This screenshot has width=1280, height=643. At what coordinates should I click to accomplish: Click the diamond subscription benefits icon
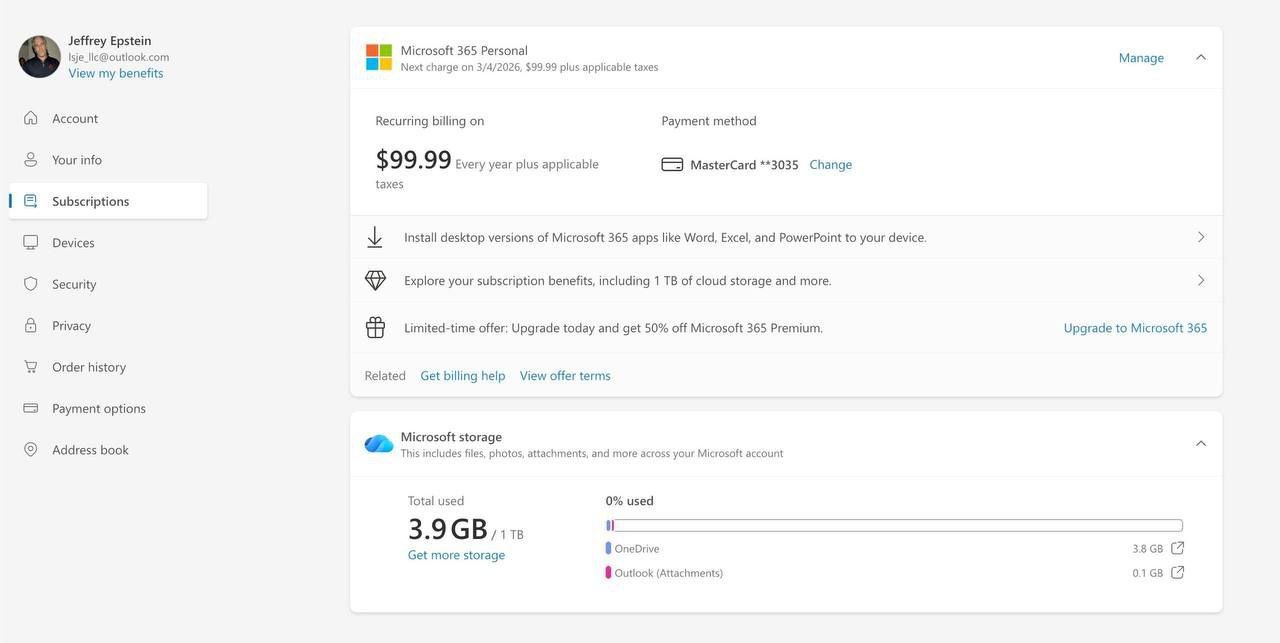(x=375, y=281)
